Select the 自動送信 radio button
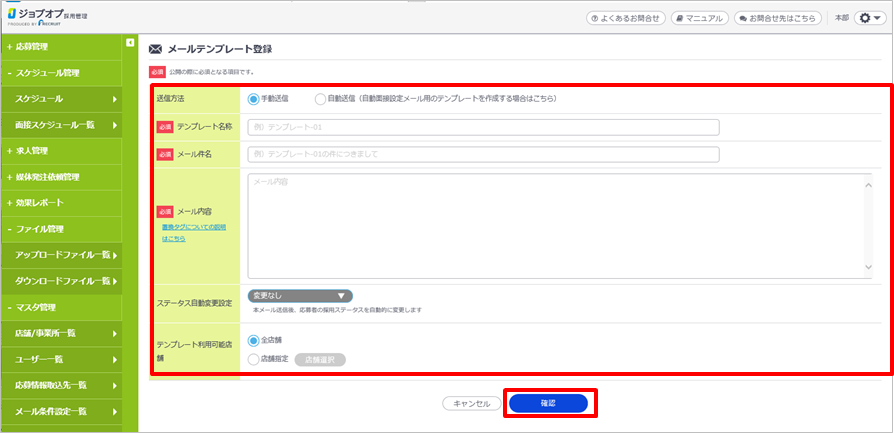894x433 pixels. (x=320, y=99)
